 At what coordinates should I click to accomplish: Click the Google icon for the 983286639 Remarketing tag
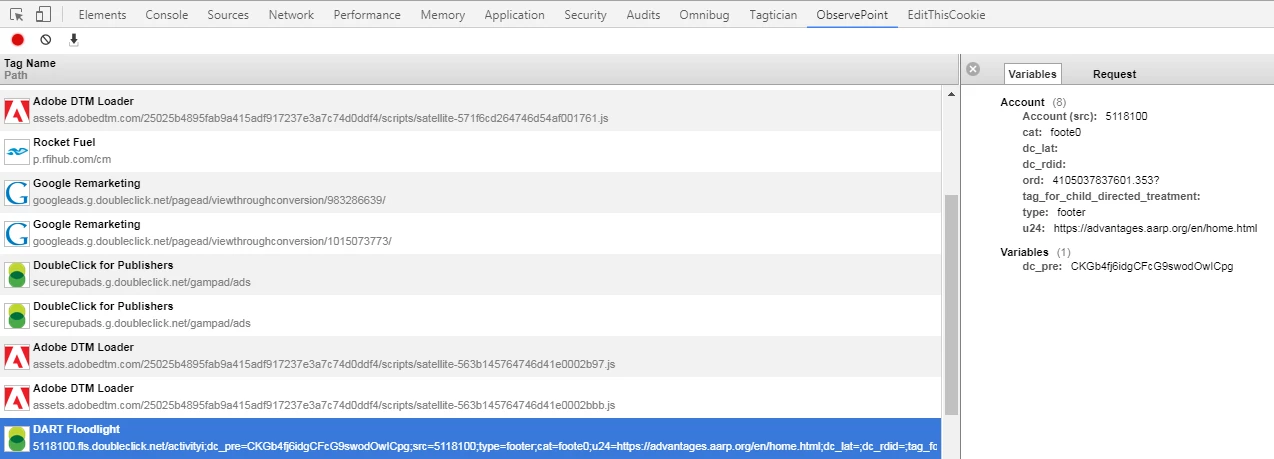click(x=16, y=192)
